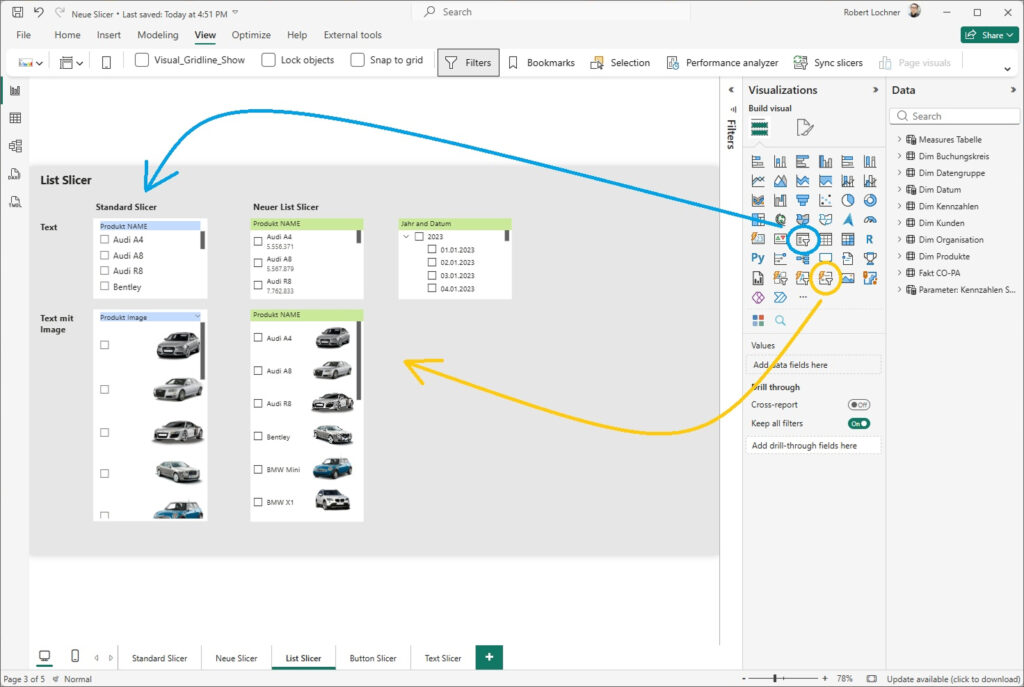Switch to Format visual pane icon
The width and height of the screenshot is (1024, 687).
804,127
